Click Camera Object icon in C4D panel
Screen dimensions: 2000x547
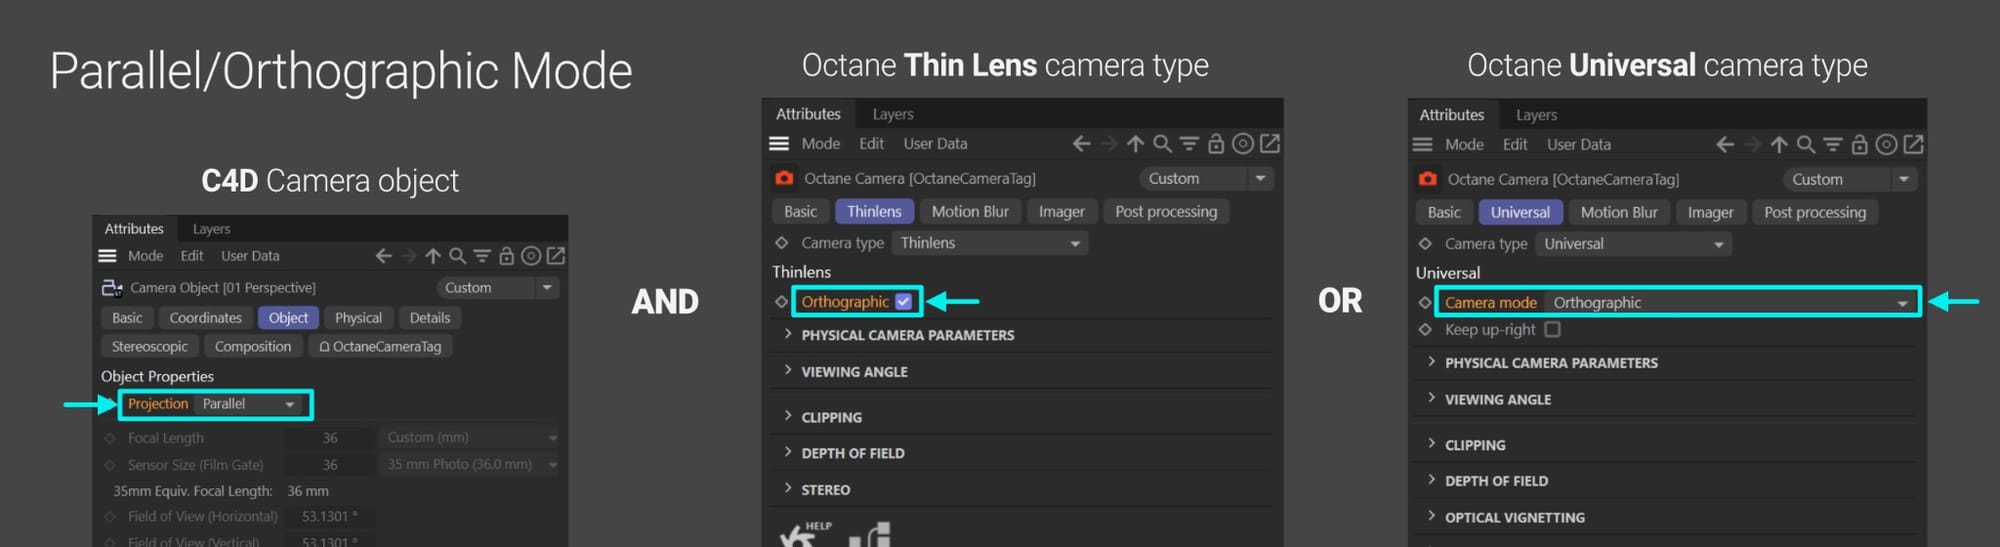tap(112, 288)
